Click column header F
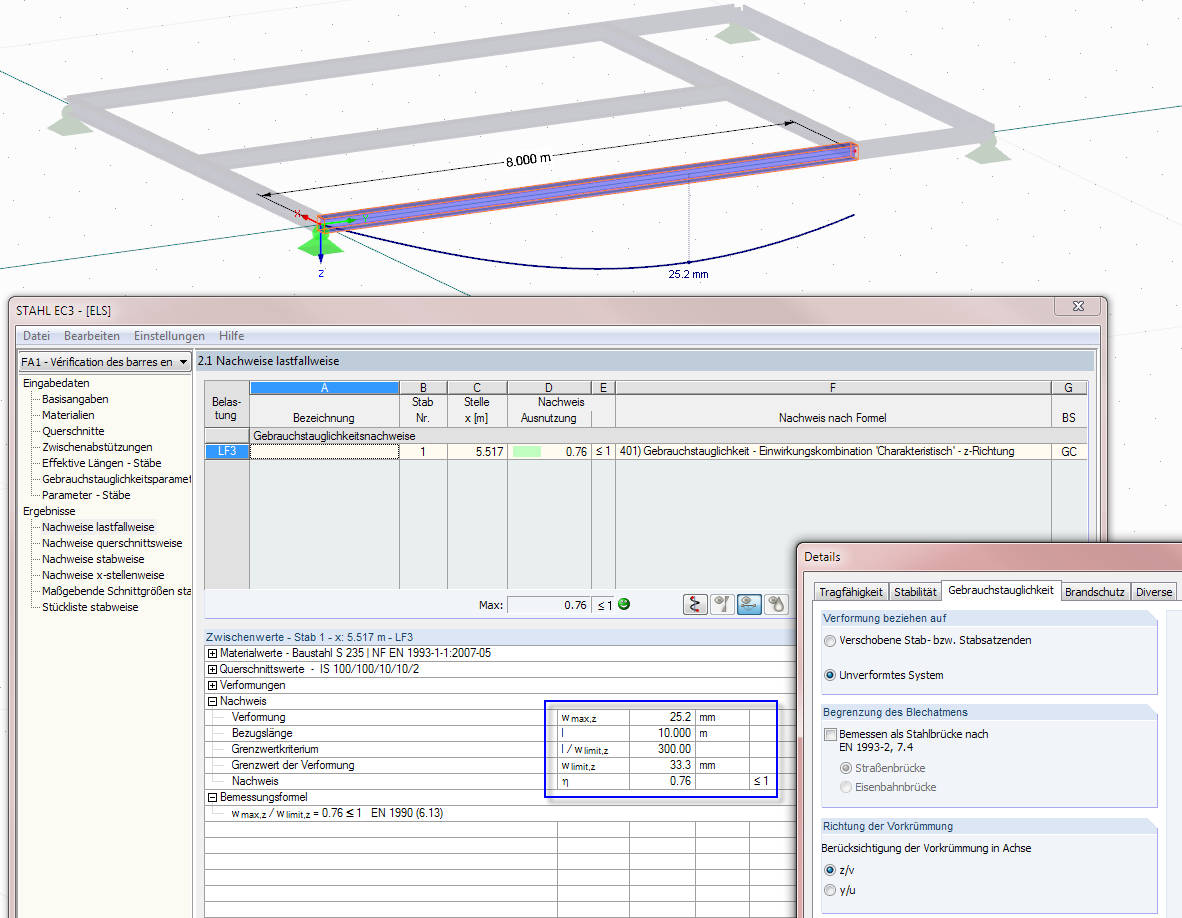This screenshot has height=918, width=1182. tap(833, 387)
